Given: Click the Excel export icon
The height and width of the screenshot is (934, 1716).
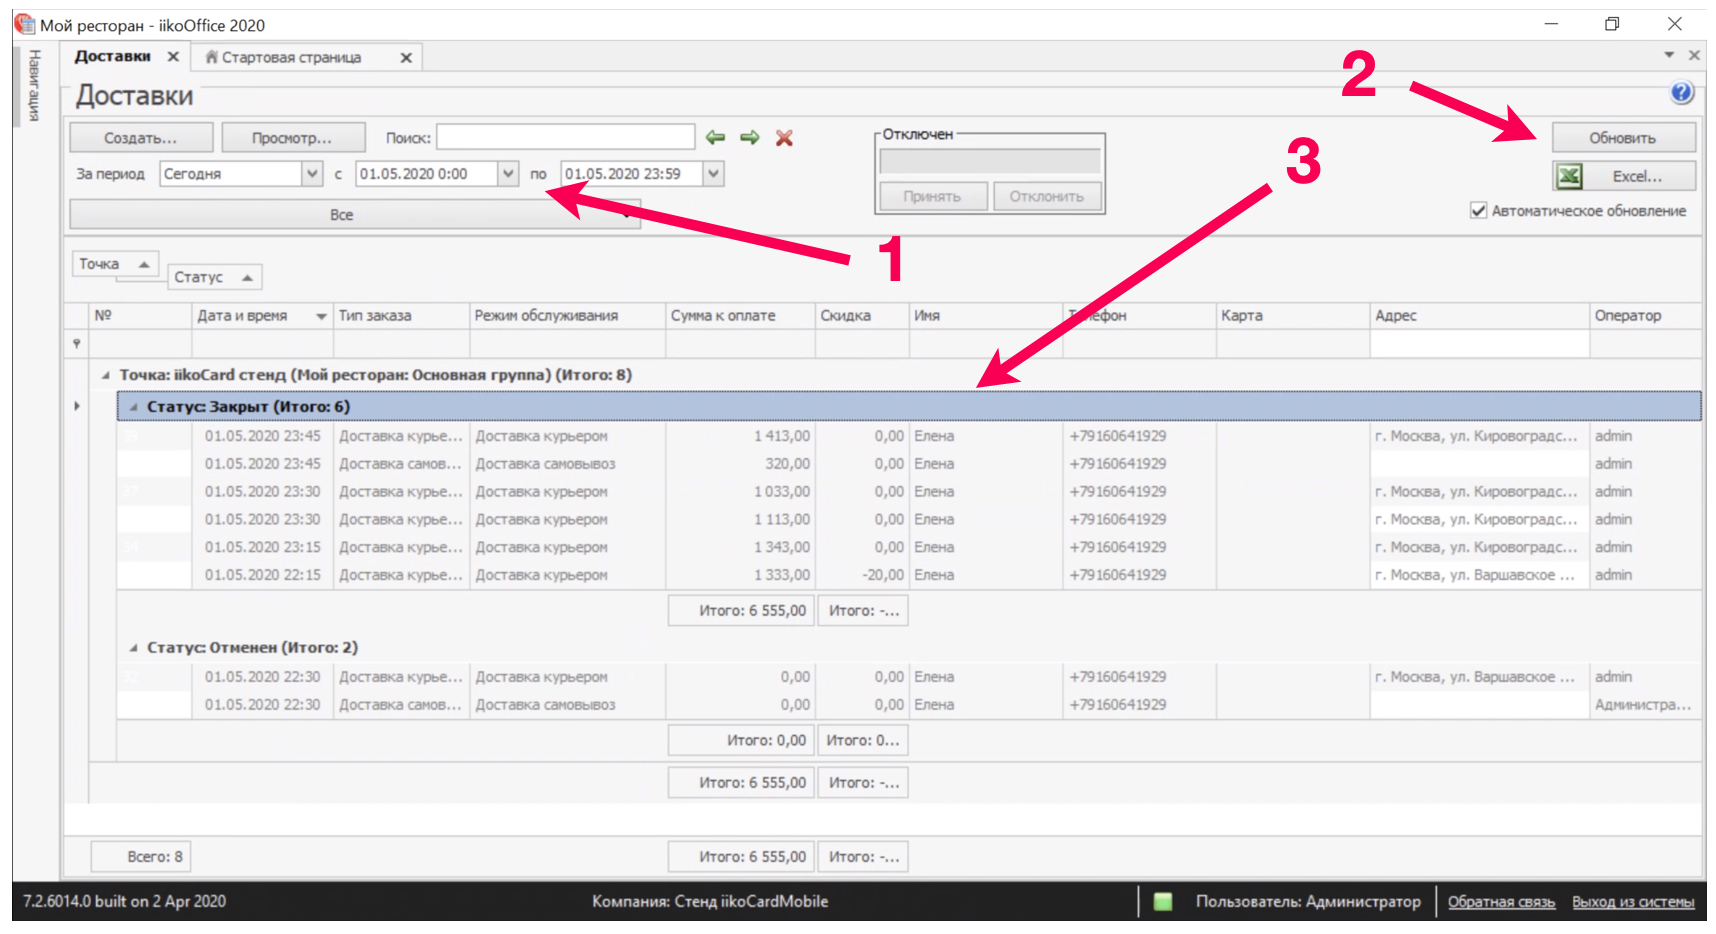Looking at the screenshot, I should pos(1570,176).
